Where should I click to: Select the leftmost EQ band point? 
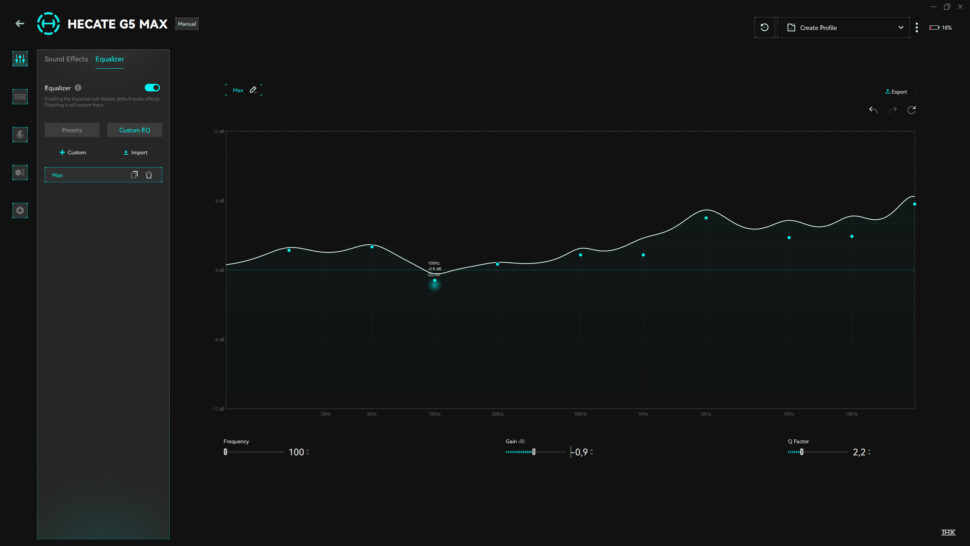tap(289, 250)
